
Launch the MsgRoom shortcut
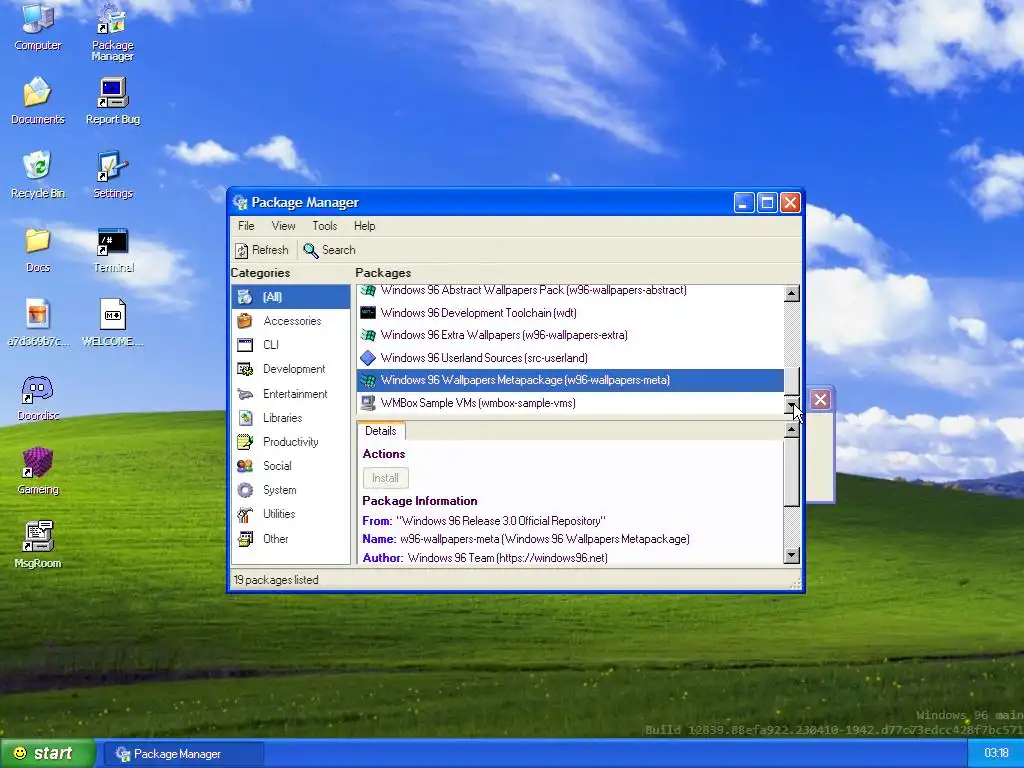click(x=38, y=545)
